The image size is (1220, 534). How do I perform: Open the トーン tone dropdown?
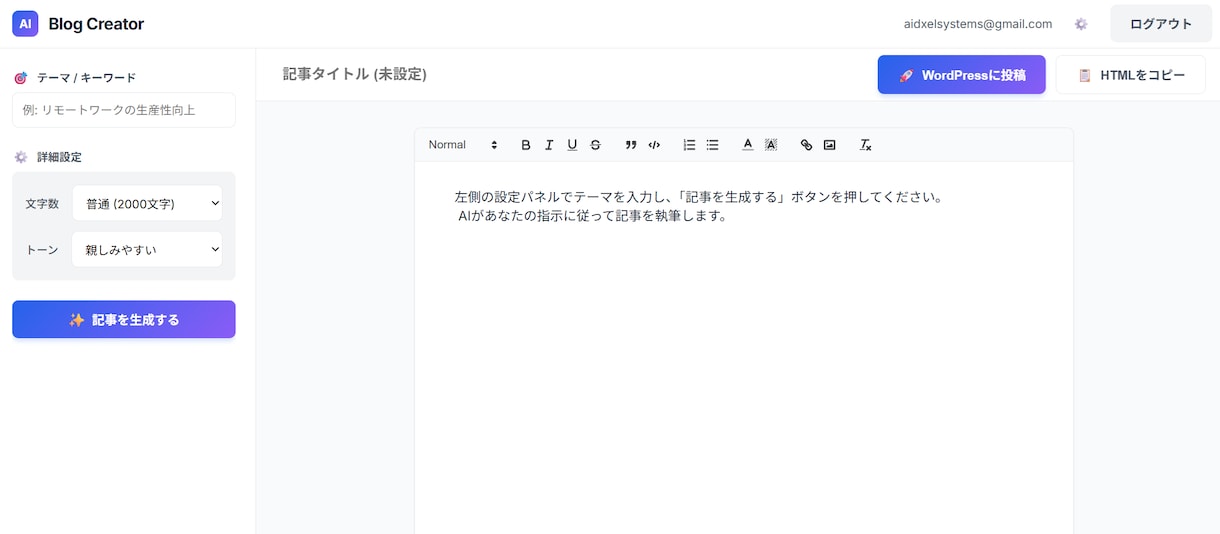point(147,249)
